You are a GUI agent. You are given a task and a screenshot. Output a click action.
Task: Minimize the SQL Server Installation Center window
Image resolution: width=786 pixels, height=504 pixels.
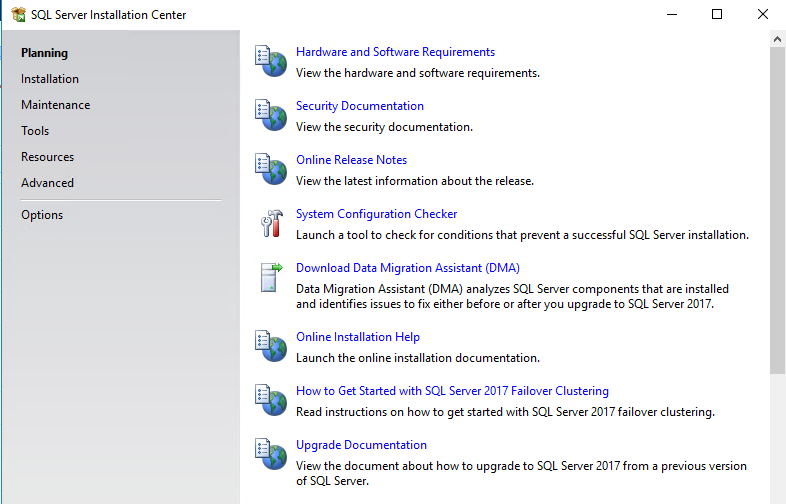[x=672, y=14]
